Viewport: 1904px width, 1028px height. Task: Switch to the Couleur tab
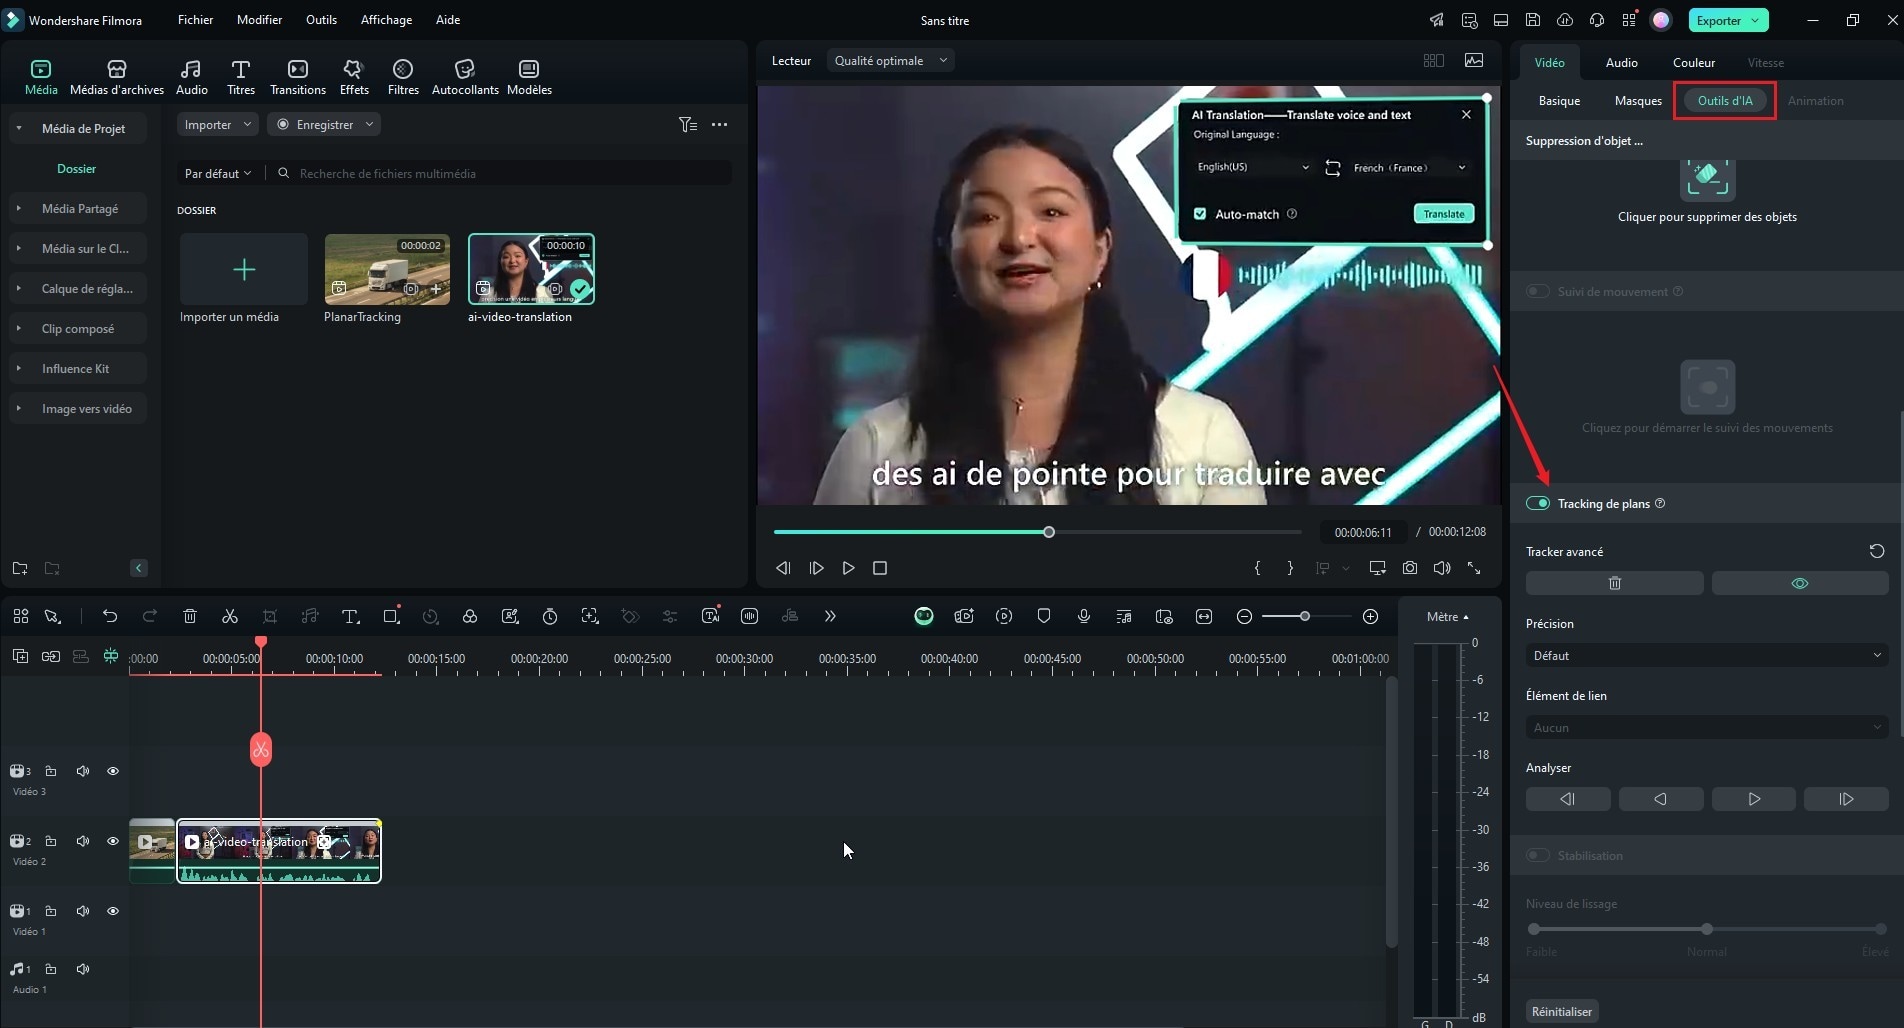click(x=1694, y=62)
